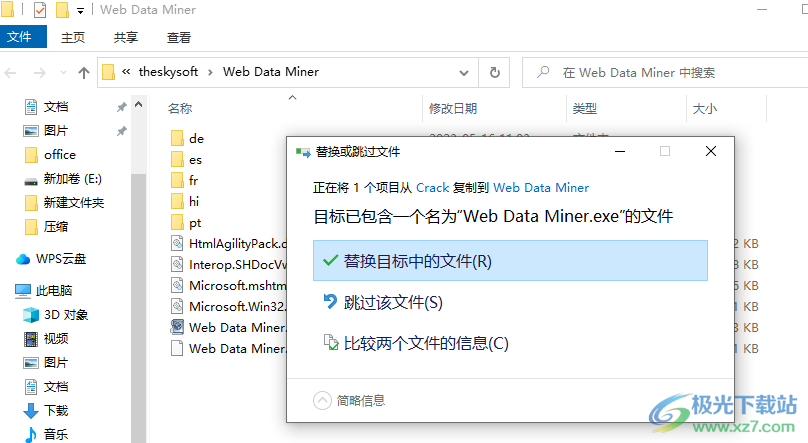Go forward with the forward arrow
The height and width of the screenshot is (443, 808).
coord(40,73)
